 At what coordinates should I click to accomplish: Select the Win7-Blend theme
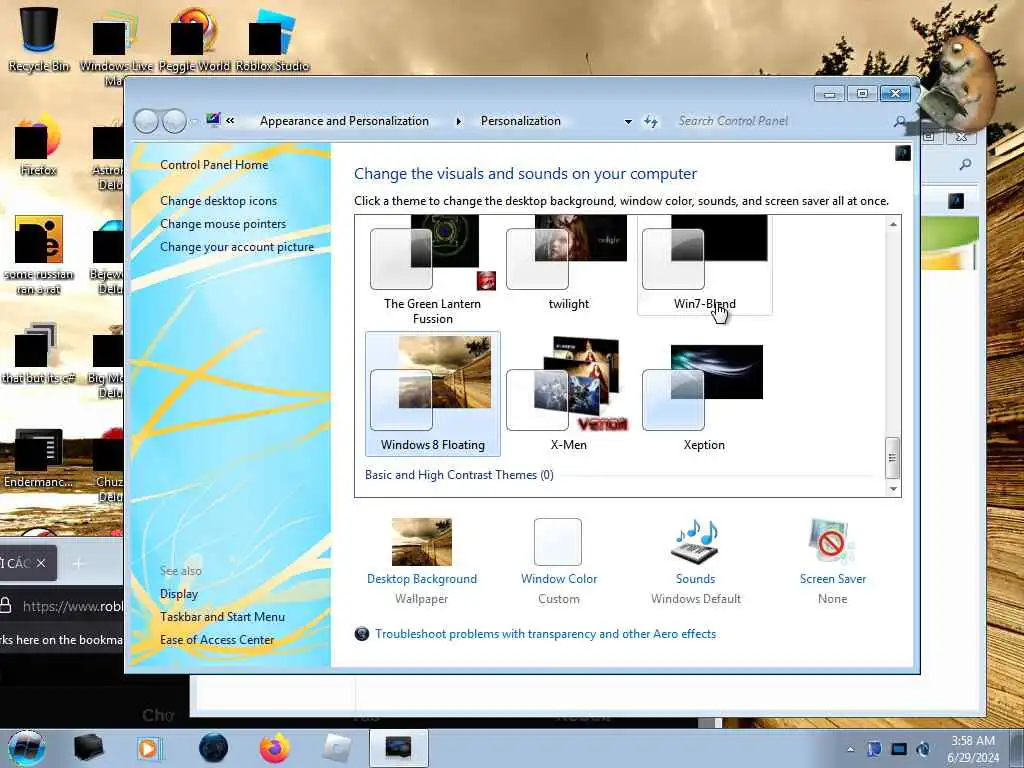[x=705, y=264]
